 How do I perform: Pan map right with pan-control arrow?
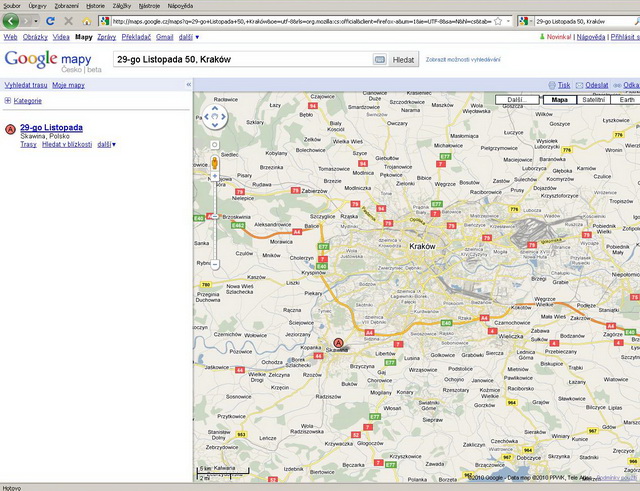click(224, 117)
